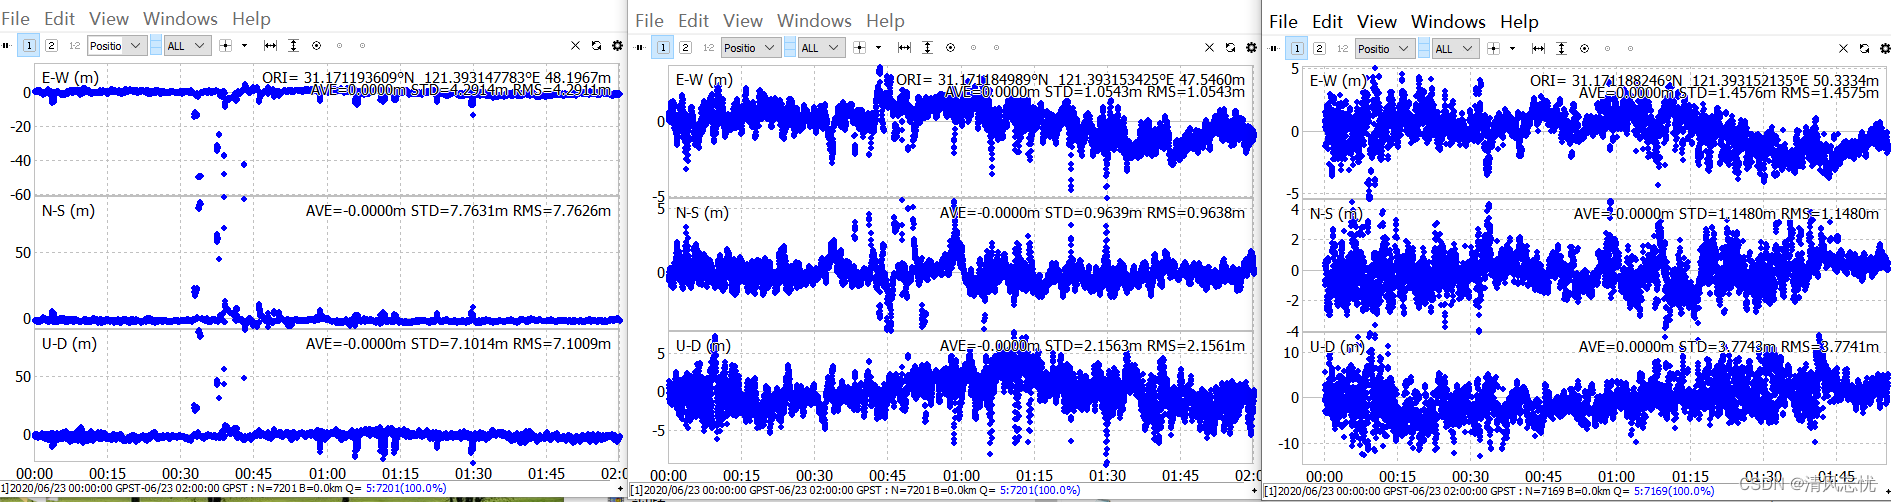The height and width of the screenshot is (502, 1891).
Task: Click 'STD=4.2914m' statistics text in the left E-W plot
Action: coord(447,90)
